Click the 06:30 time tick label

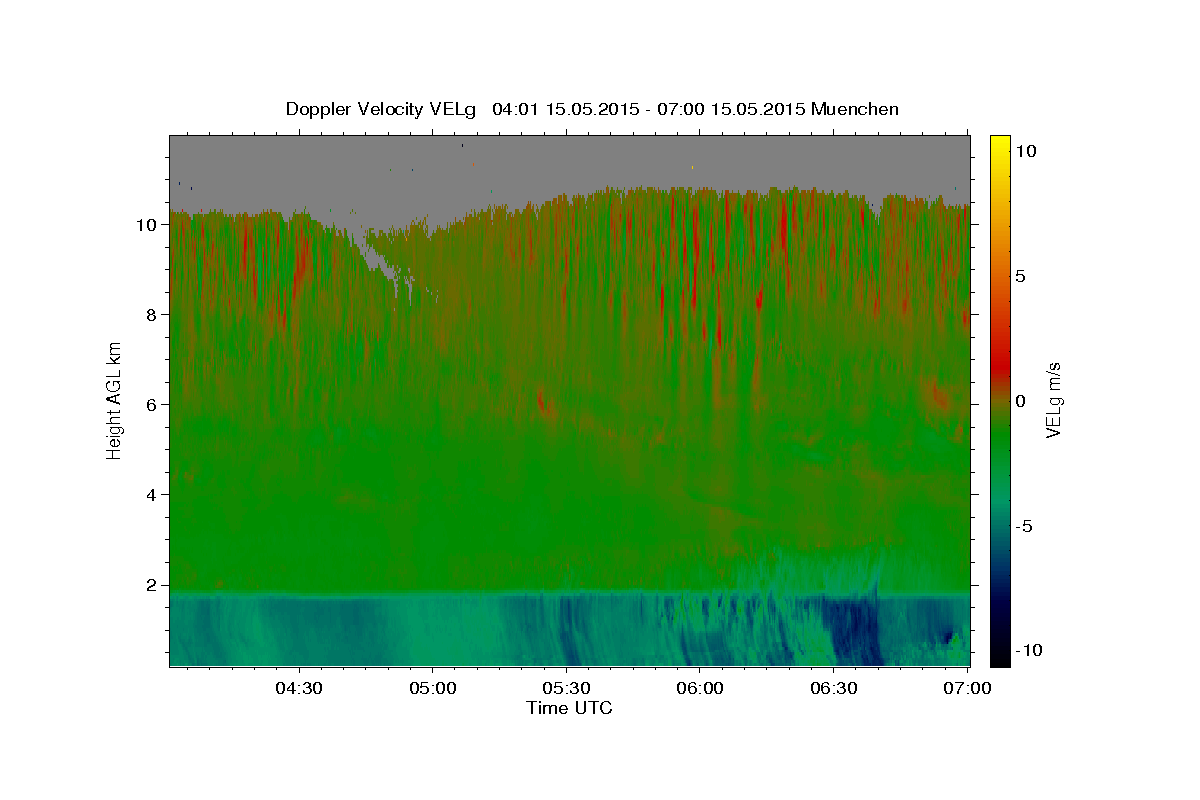[834, 688]
